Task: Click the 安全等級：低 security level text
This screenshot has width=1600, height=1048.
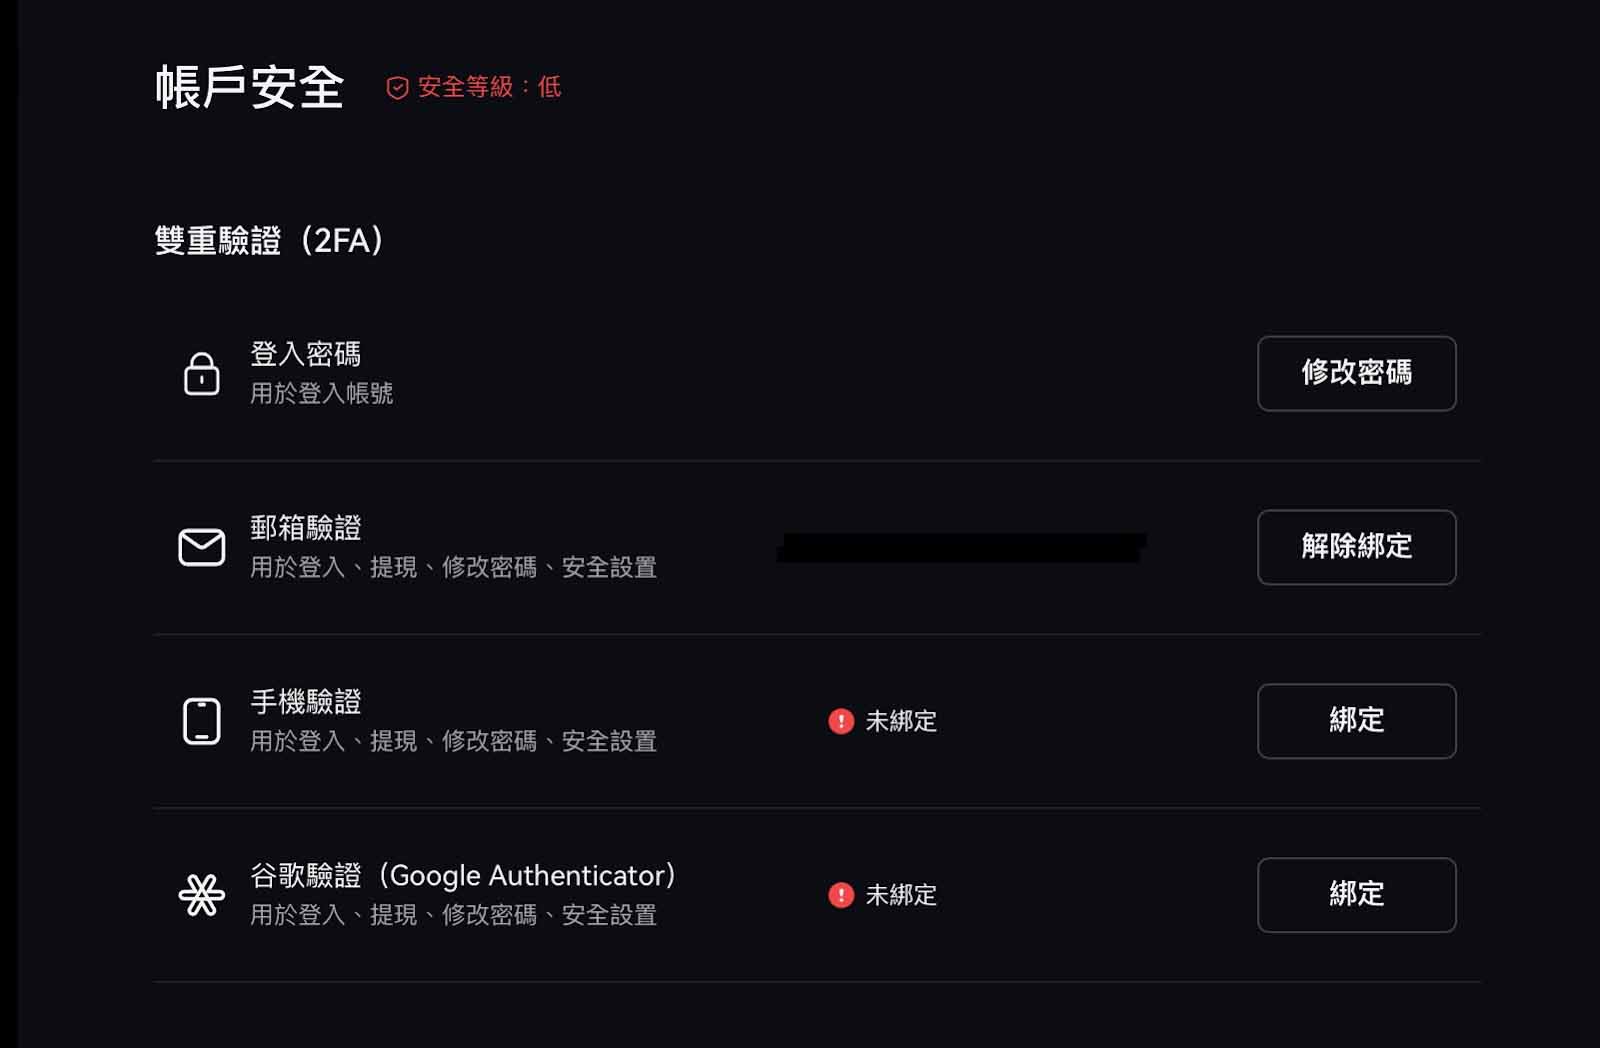Action: [x=487, y=88]
